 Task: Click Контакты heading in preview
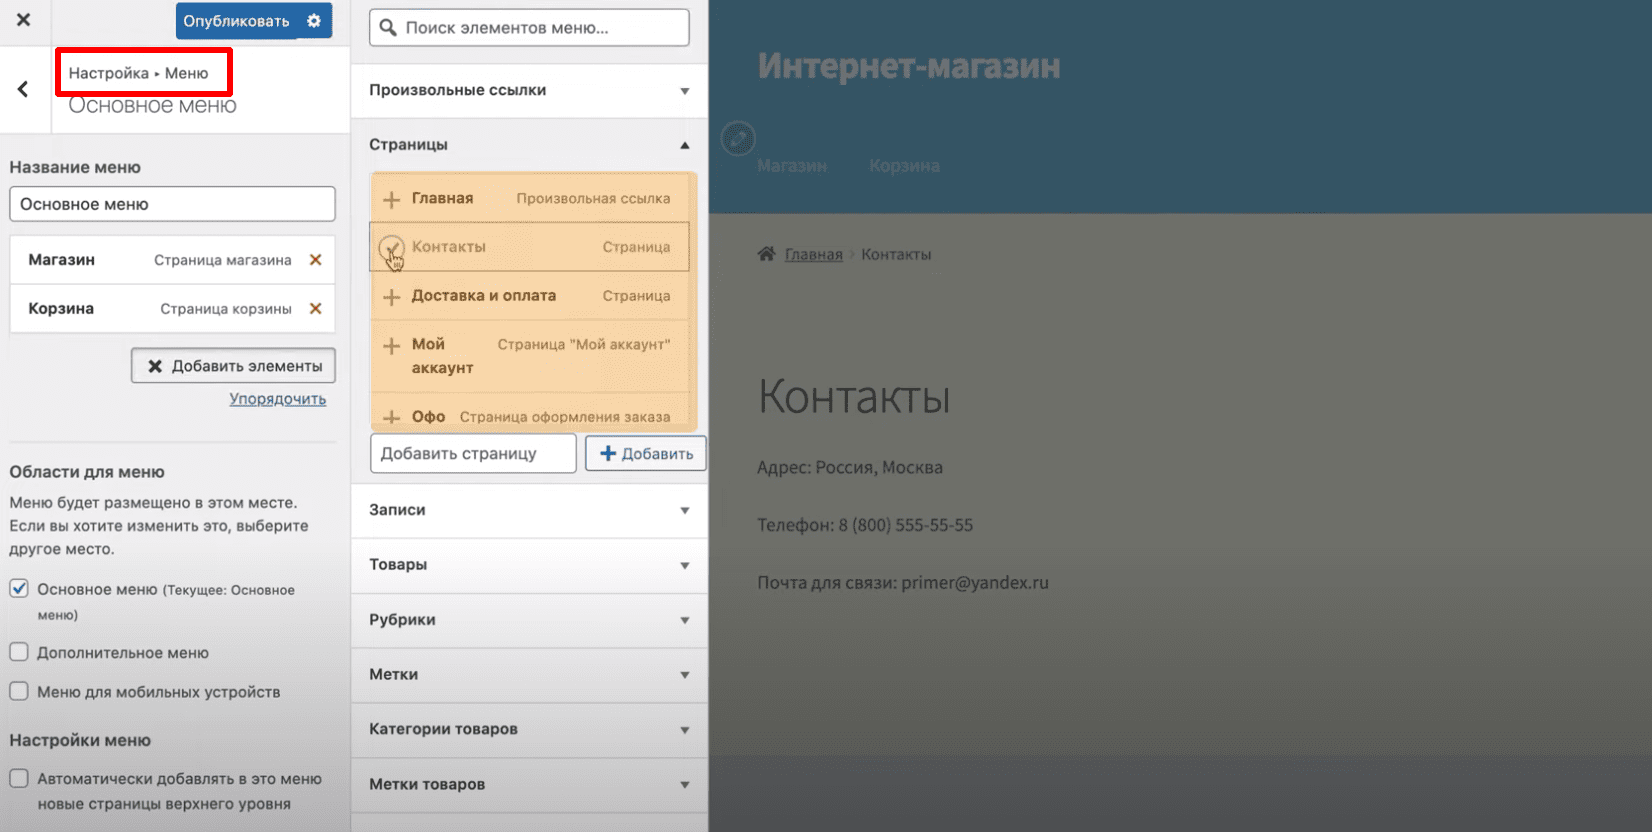pyautogui.click(x=854, y=397)
